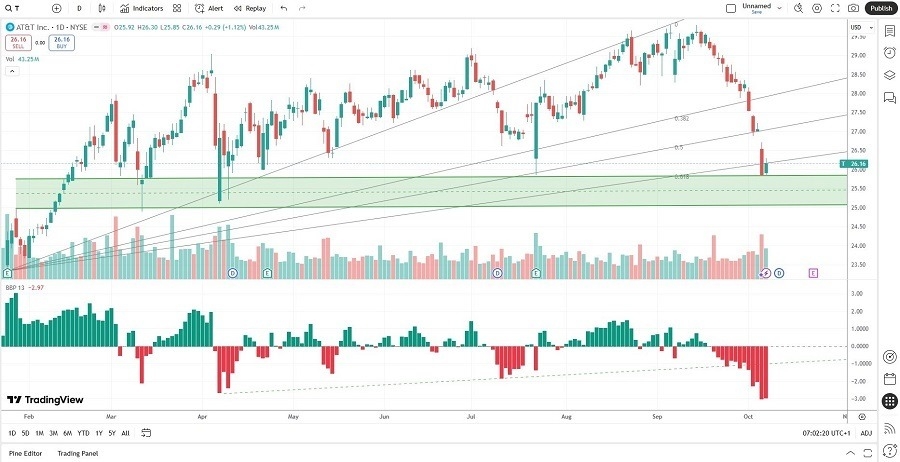The image size is (900, 462).
Task: Toggle the layout setup square icon
Action: 729,8
